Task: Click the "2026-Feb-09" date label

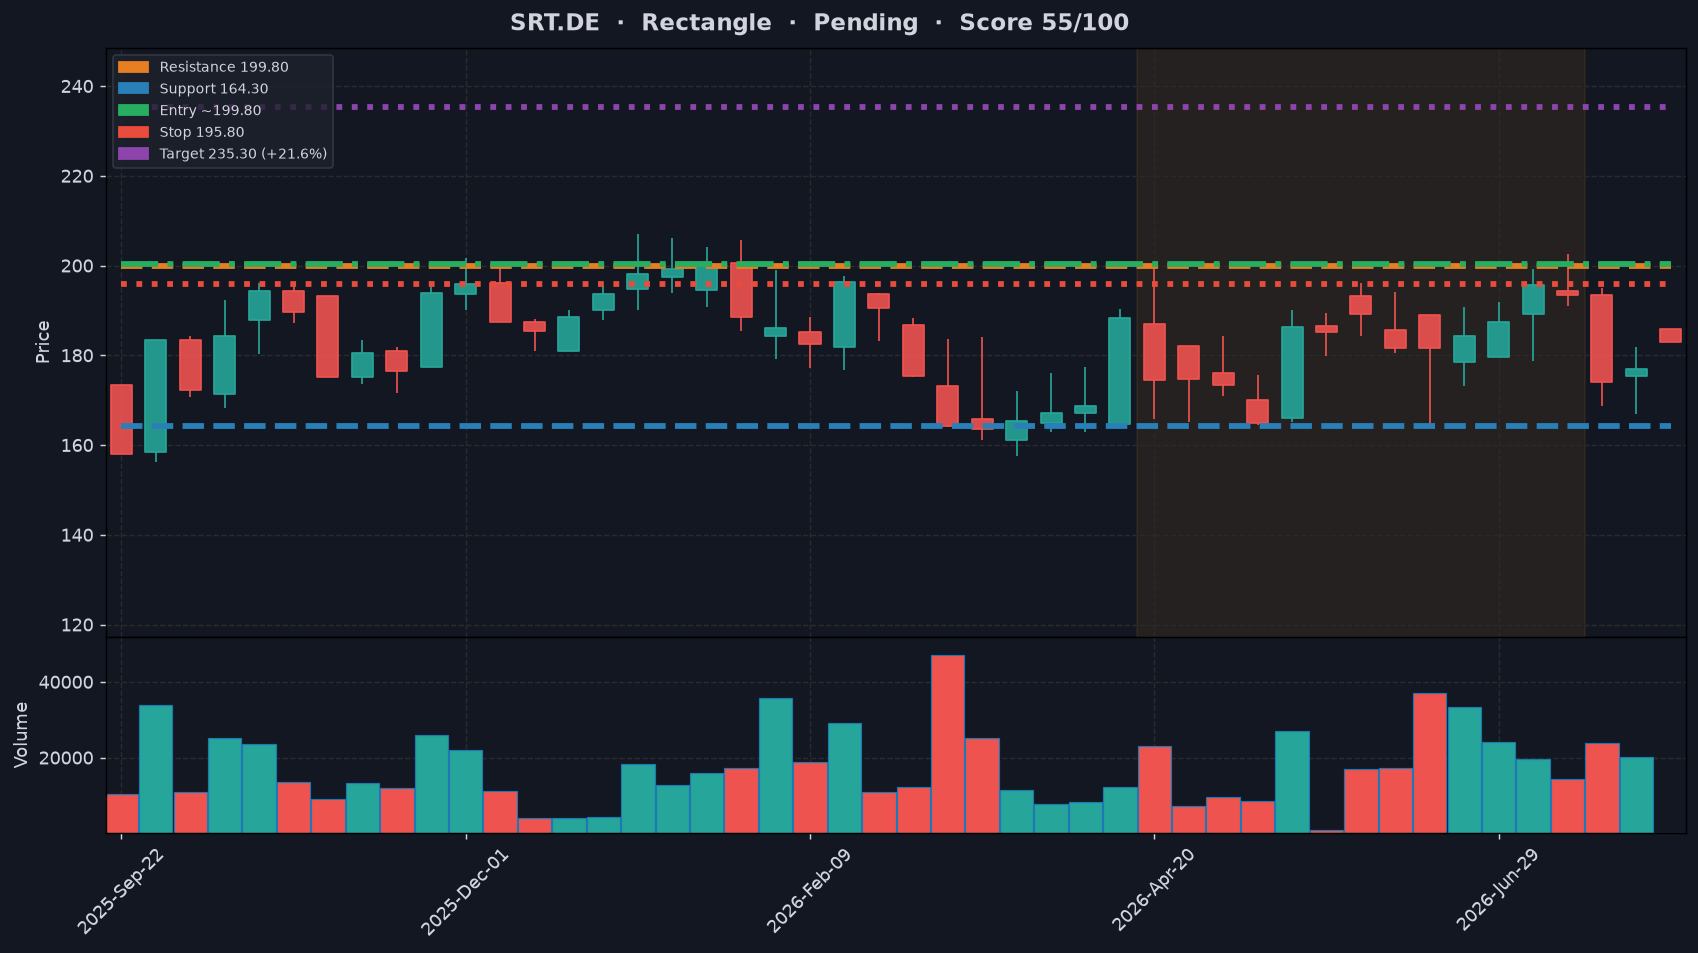Action: (x=807, y=891)
